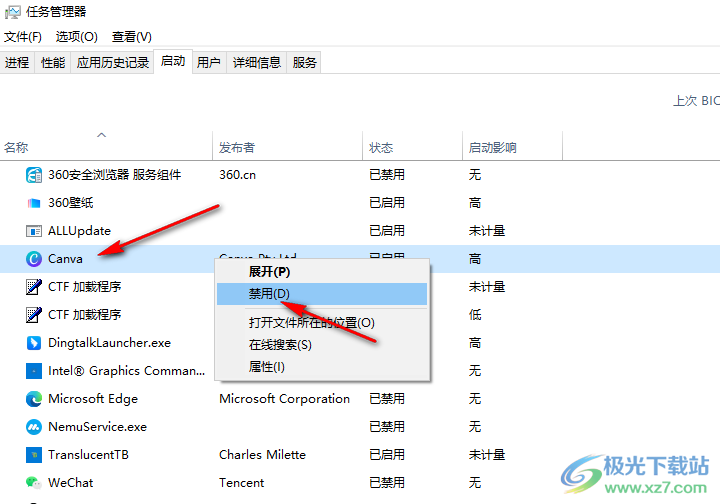Switch to the 性能 tab
Viewport: 720px width, 504px height.
click(53, 62)
